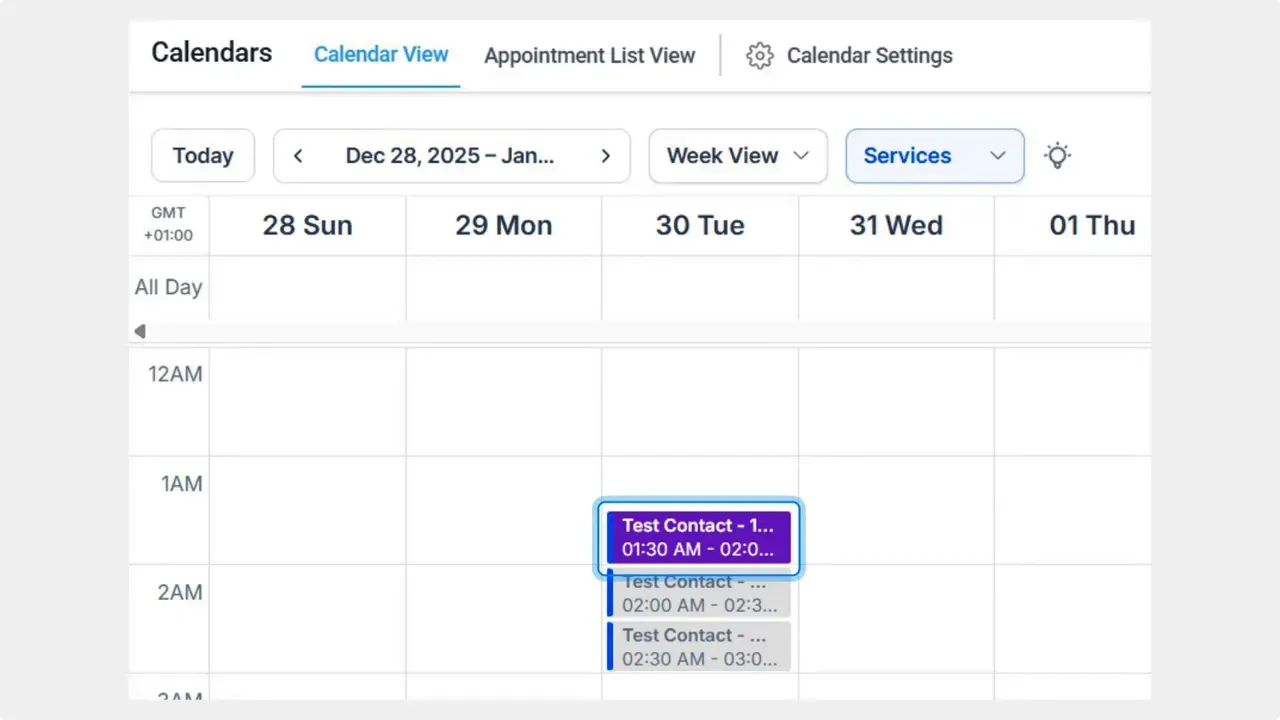Open the 01:30 AM Test Contact appointment
This screenshot has height=720, width=1280.
pyautogui.click(x=698, y=538)
